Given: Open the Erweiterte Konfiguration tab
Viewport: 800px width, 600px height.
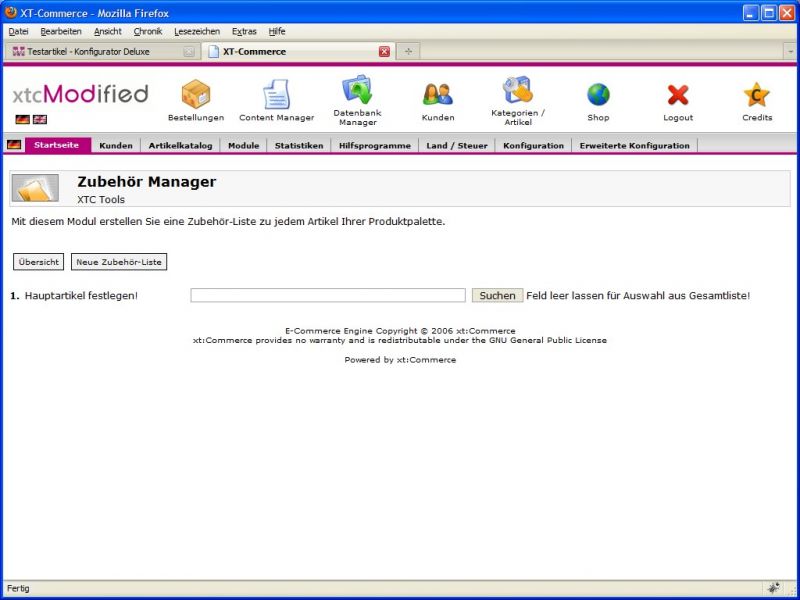Looking at the screenshot, I should (634, 145).
